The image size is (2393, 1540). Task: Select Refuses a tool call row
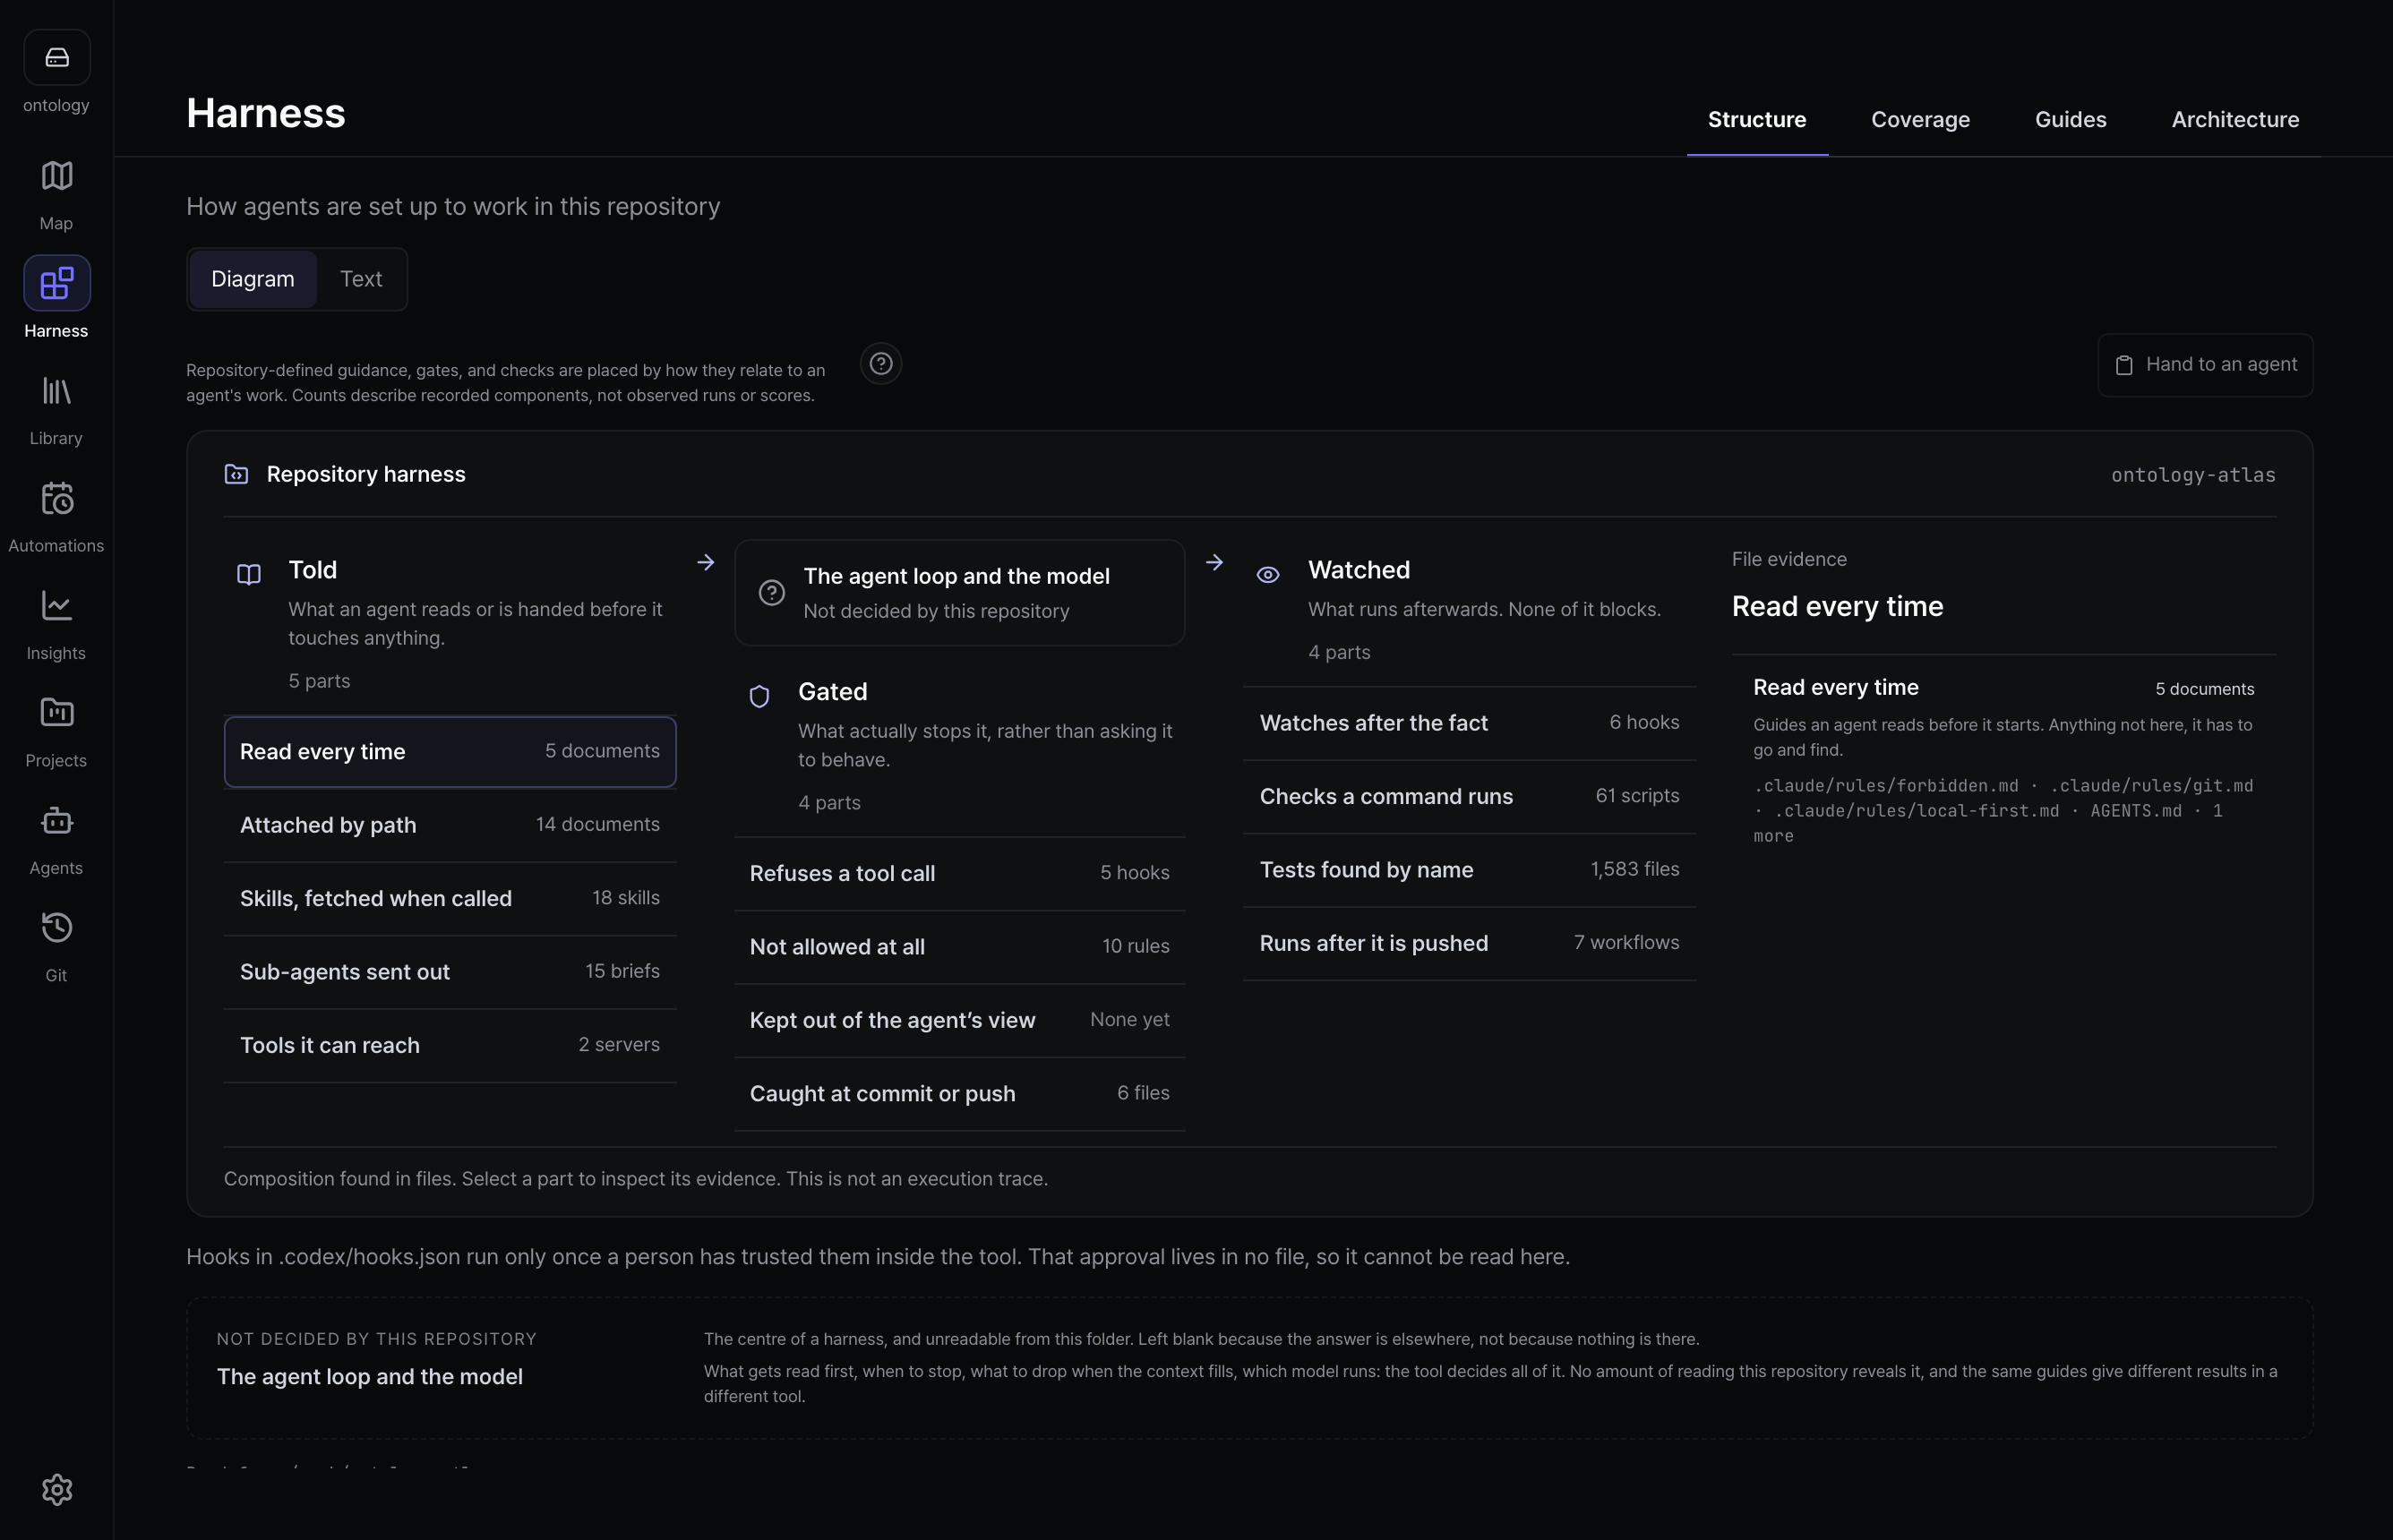(x=960, y=874)
